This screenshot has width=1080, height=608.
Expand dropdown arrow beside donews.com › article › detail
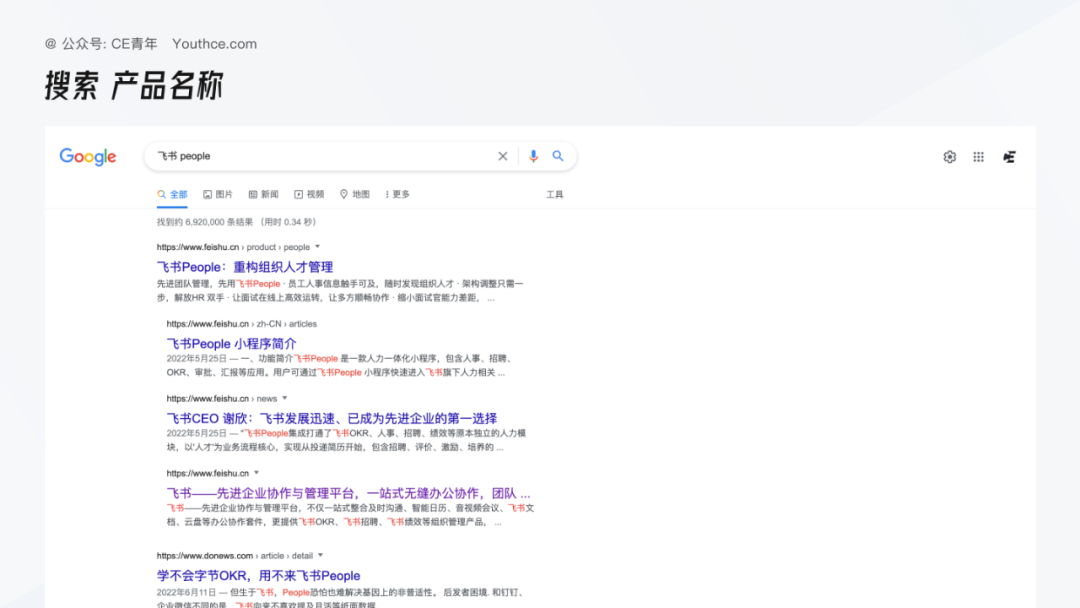point(320,555)
